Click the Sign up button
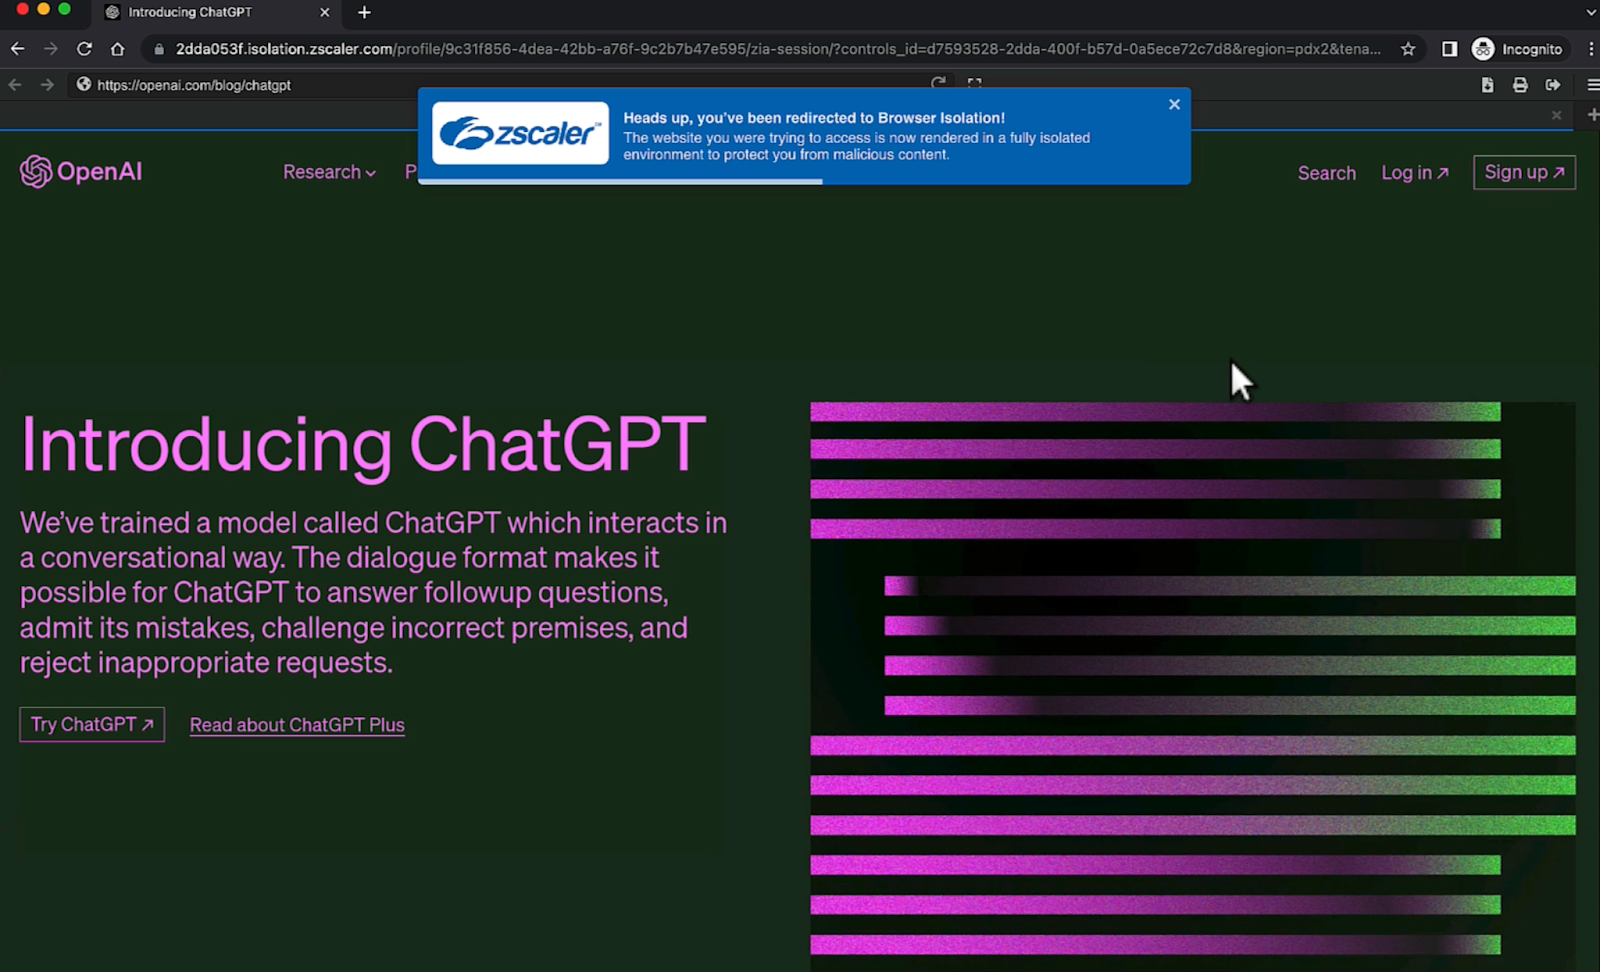Viewport: 1600px width, 972px height. [x=1524, y=172]
